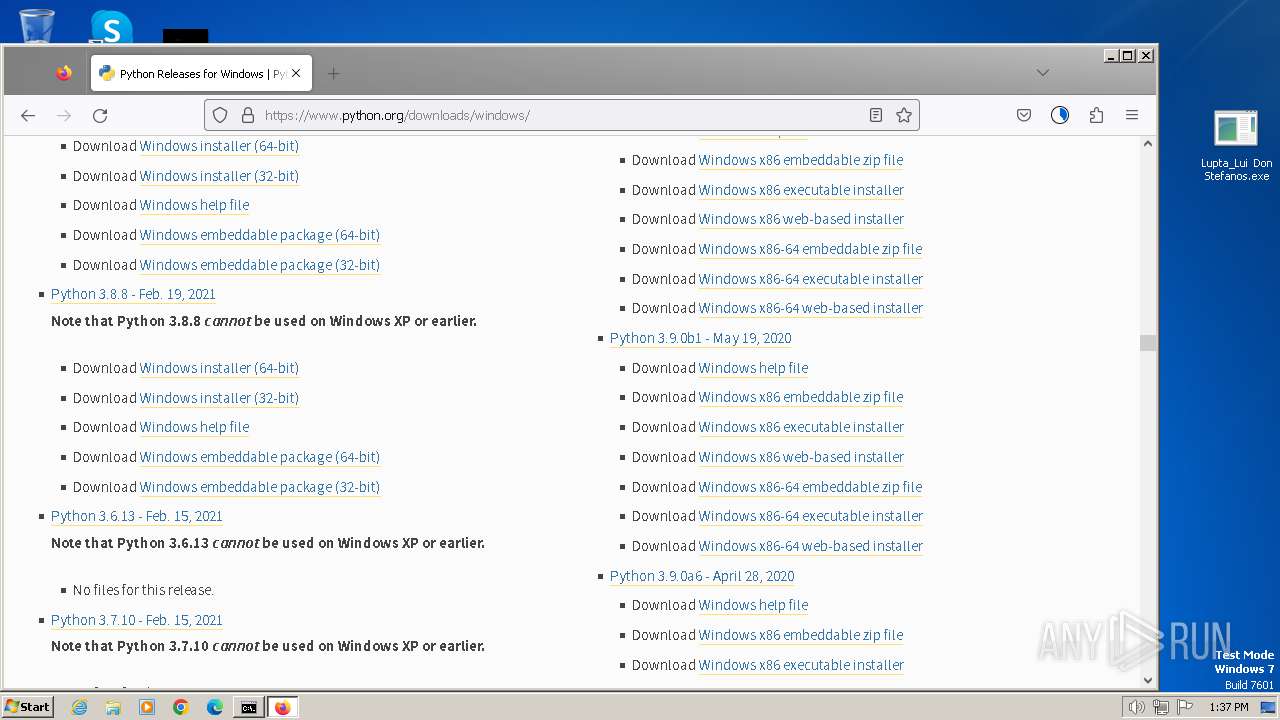
Task: Launch Microsoft Edge from taskbar
Action: (x=215, y=707)
